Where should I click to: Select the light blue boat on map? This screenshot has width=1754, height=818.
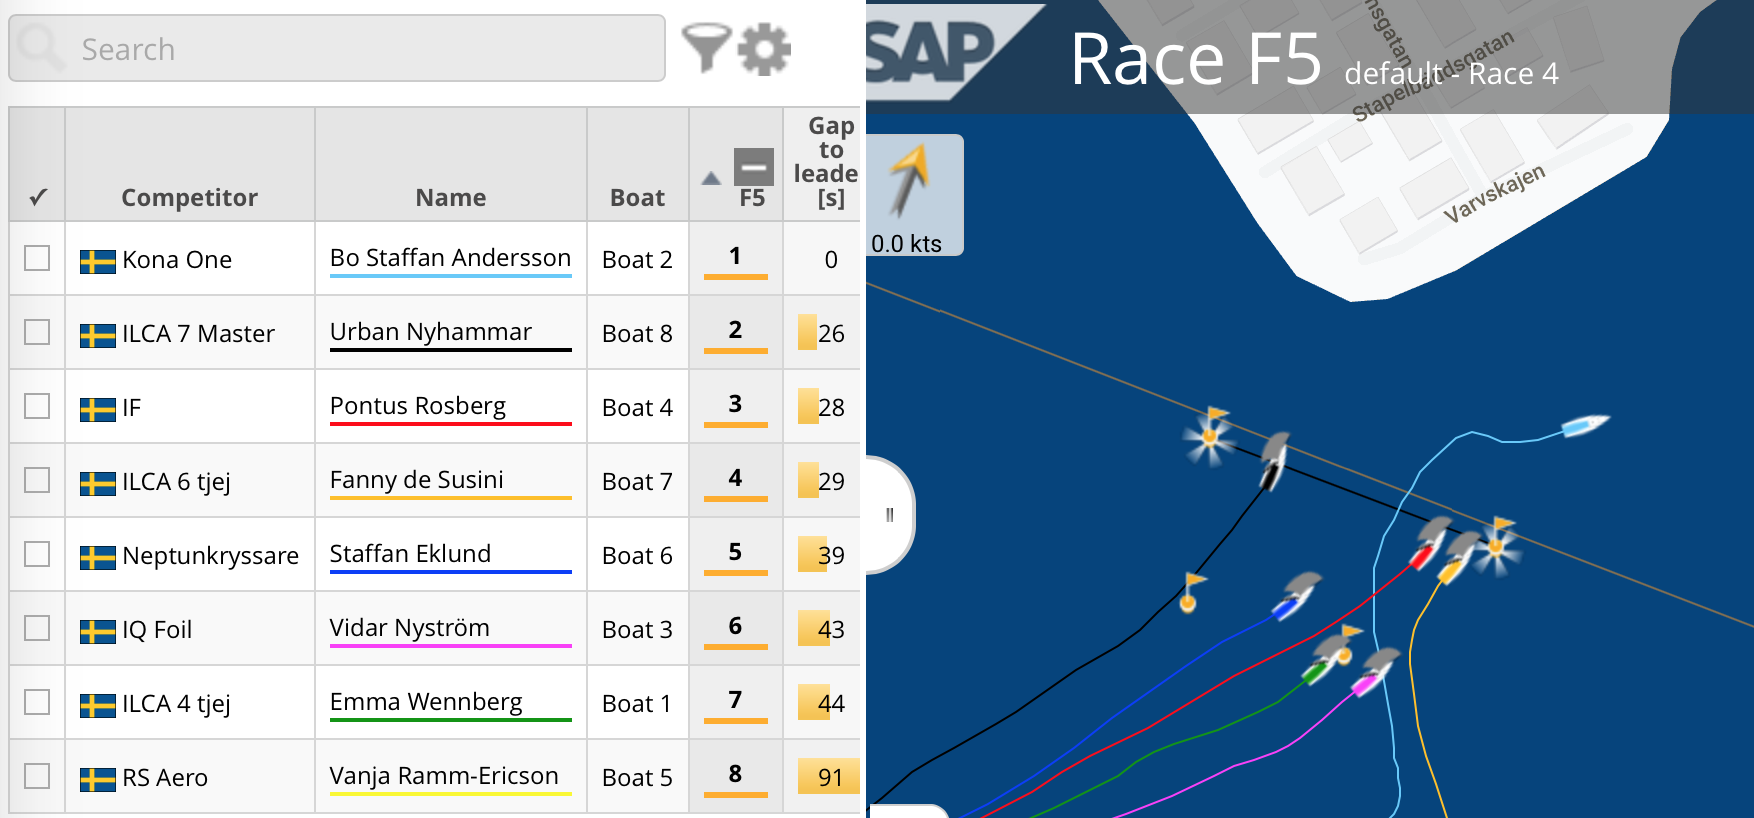click(1585, 426)
